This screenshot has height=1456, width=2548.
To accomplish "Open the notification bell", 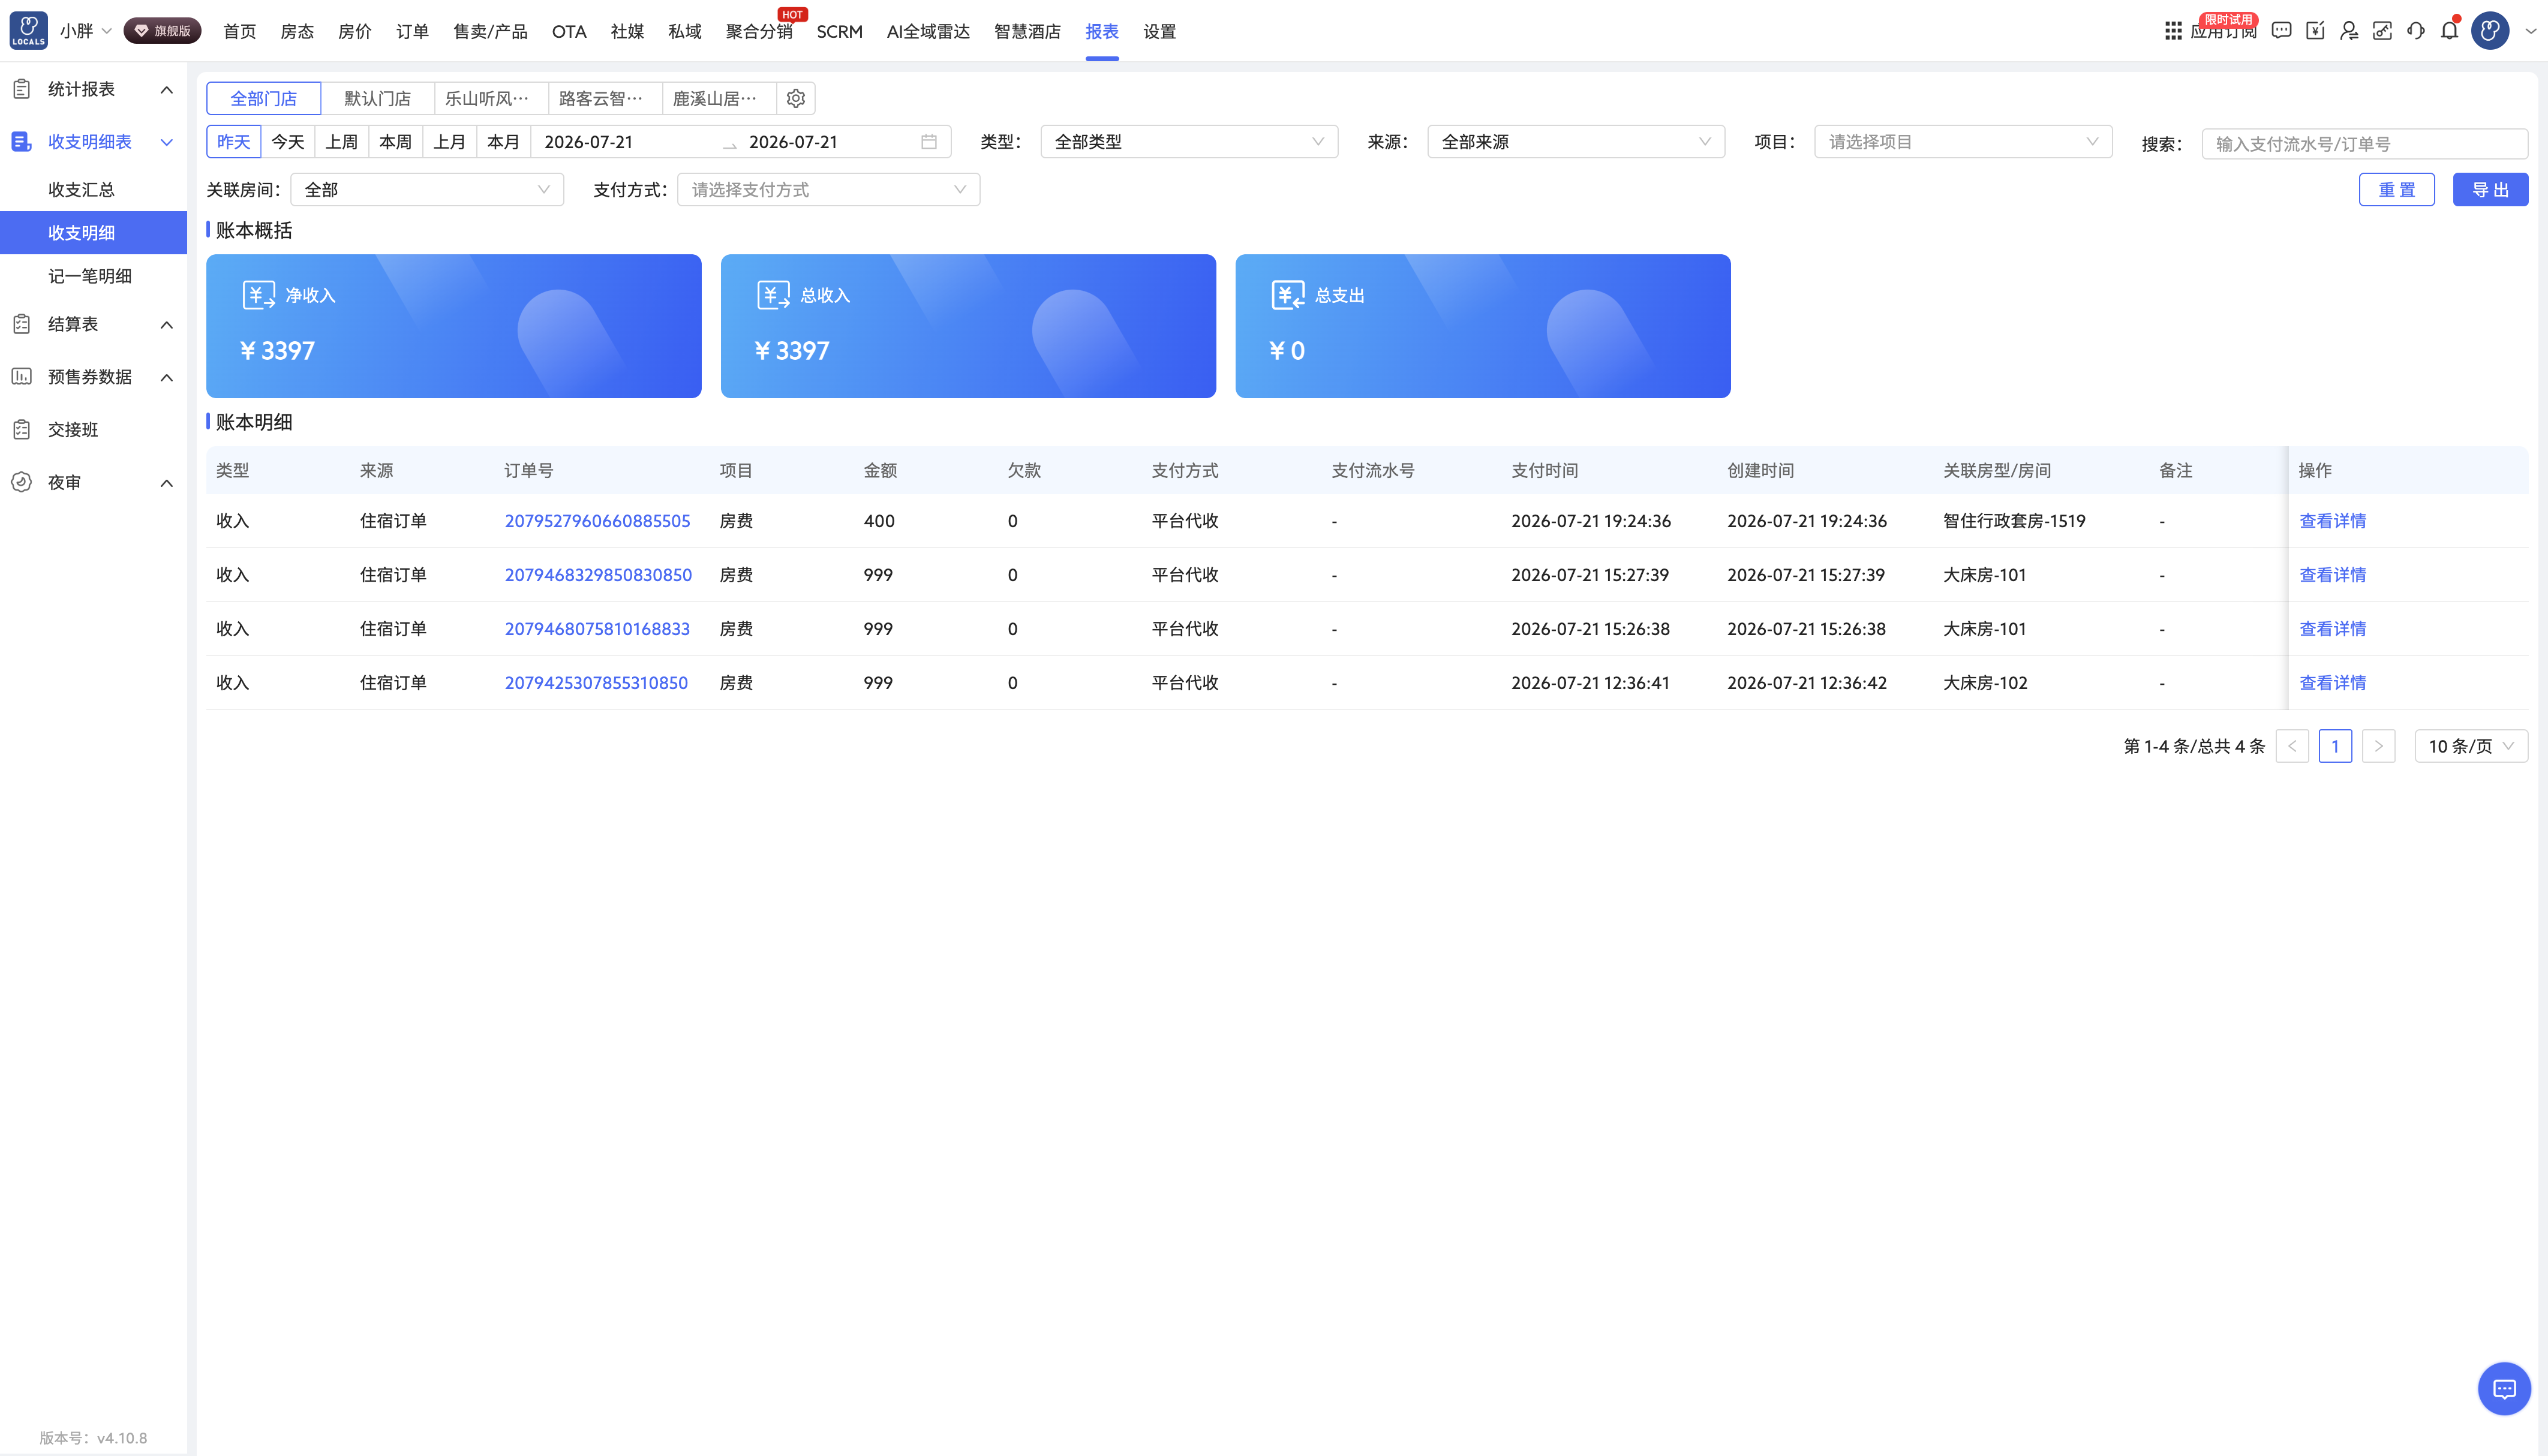I will point(2449,31).
